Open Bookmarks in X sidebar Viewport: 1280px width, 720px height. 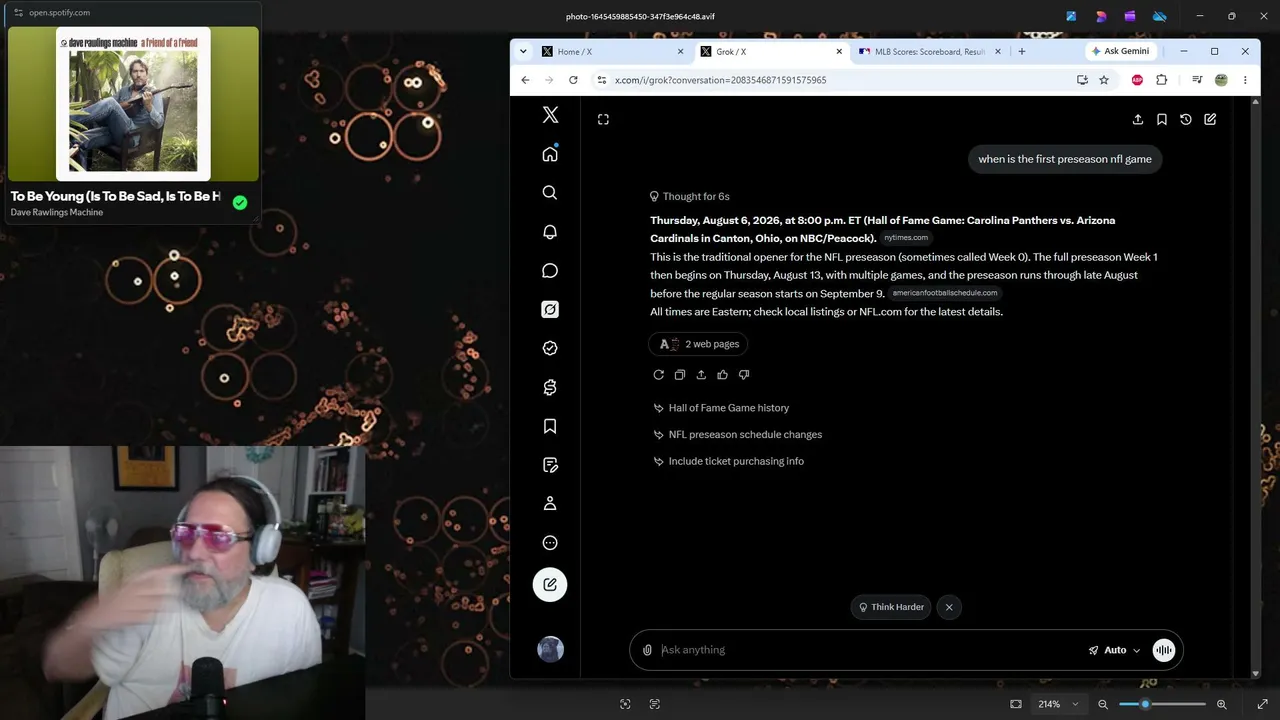pos(550,426)
